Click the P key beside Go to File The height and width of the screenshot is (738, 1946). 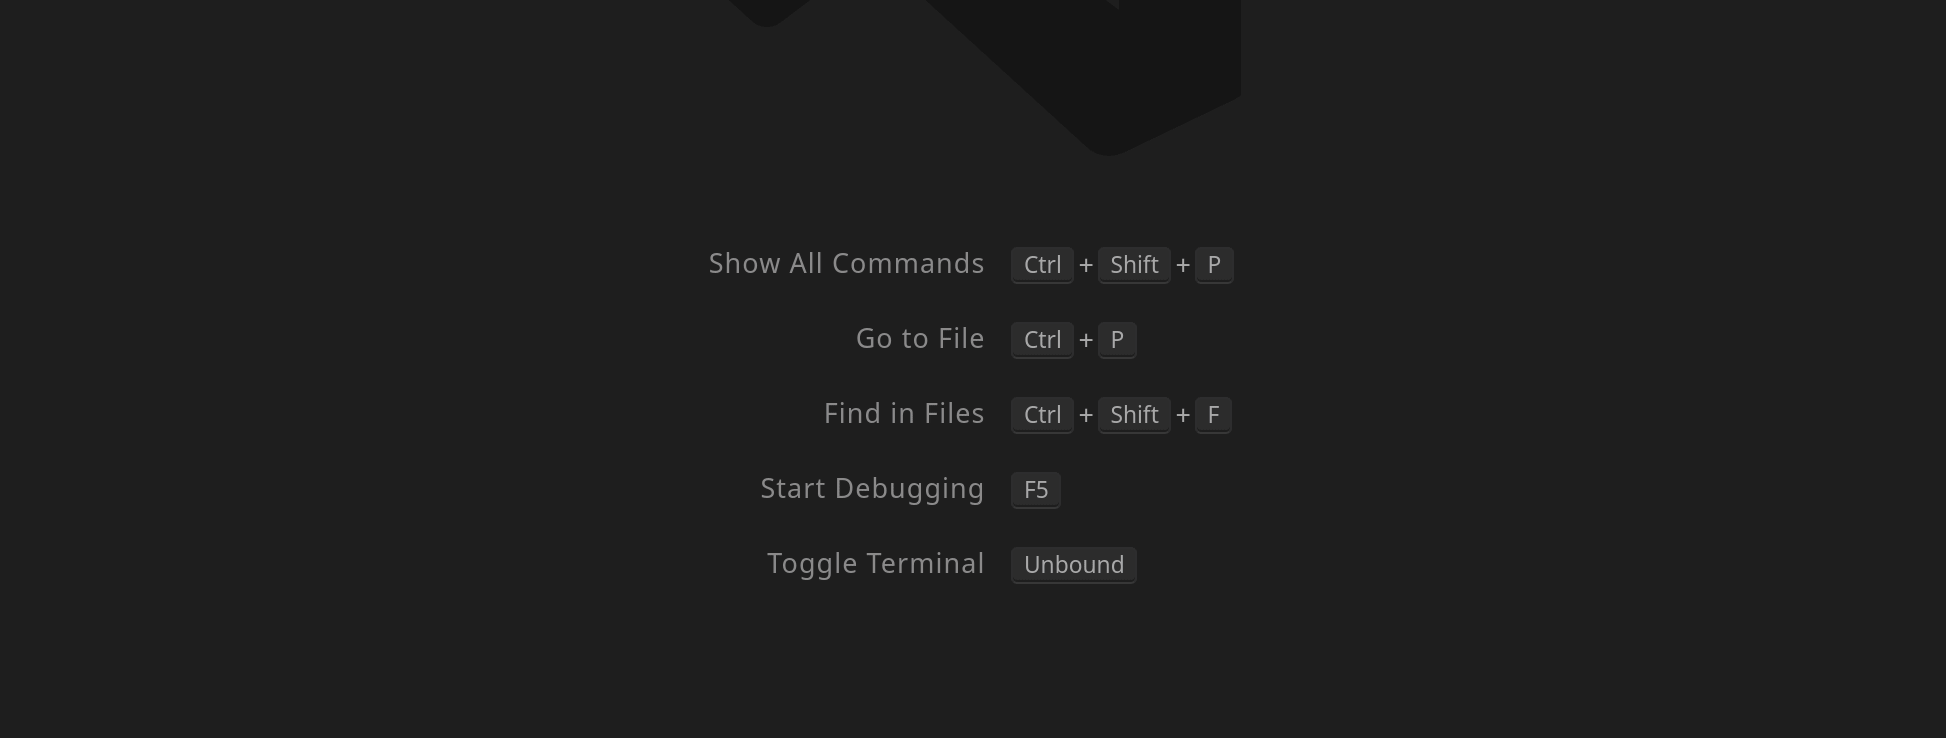(x=1117, y=340)
